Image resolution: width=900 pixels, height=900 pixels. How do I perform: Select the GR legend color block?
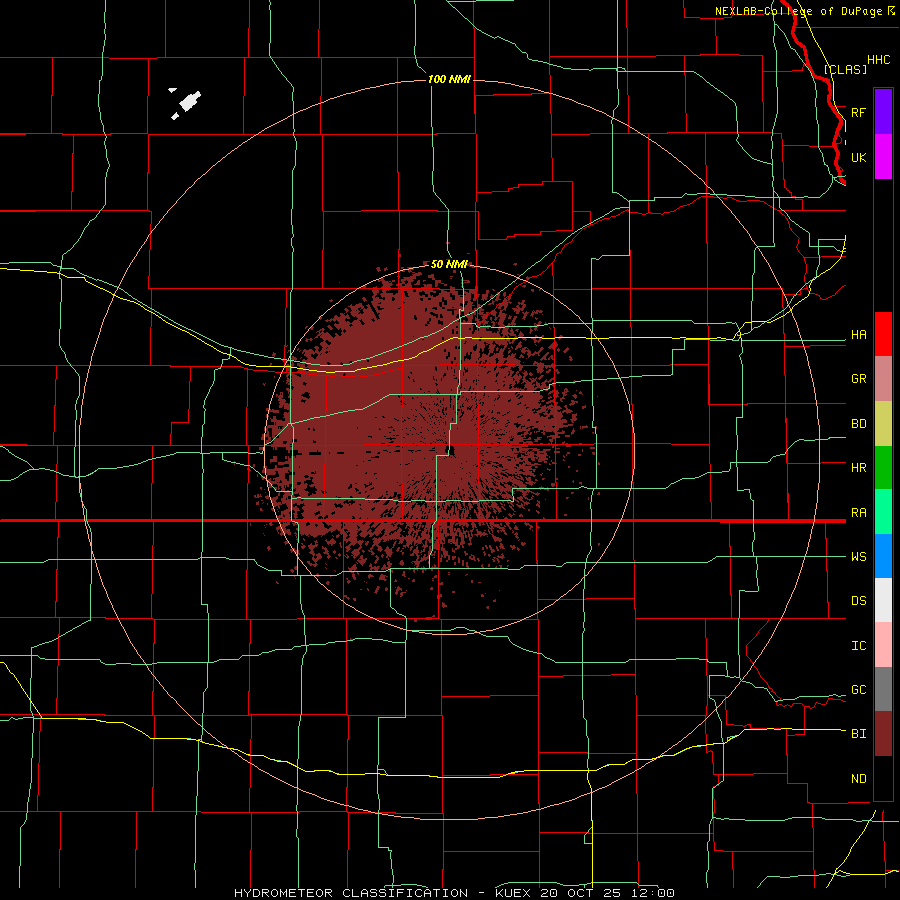(x=883, y=378)
